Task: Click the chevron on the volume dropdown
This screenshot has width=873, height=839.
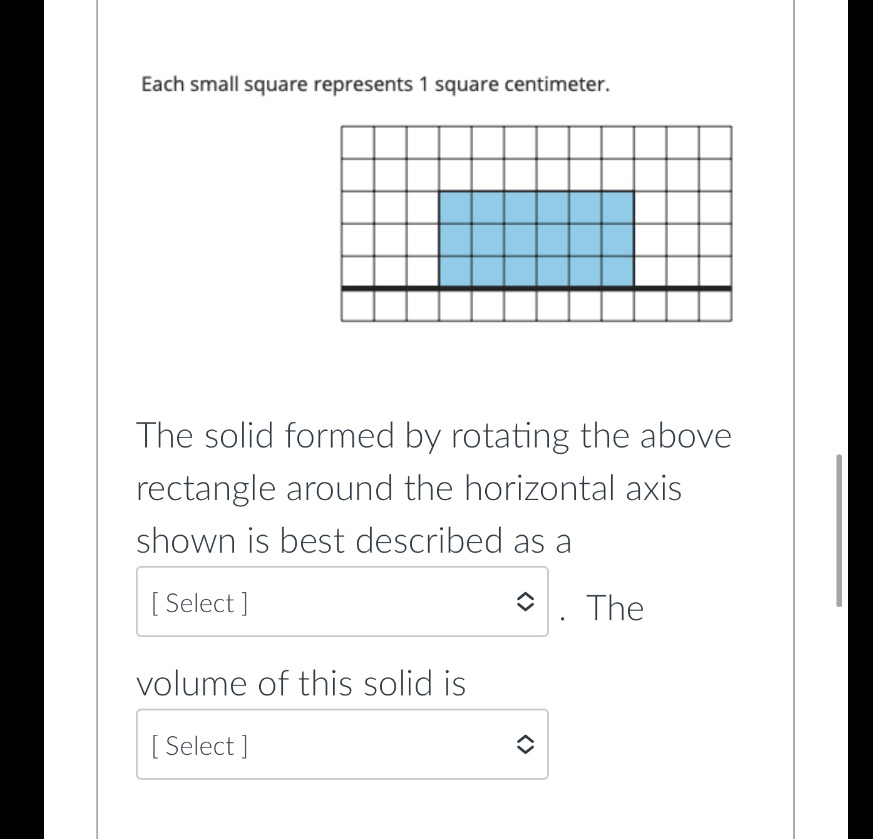Action: tap(527, 744)
